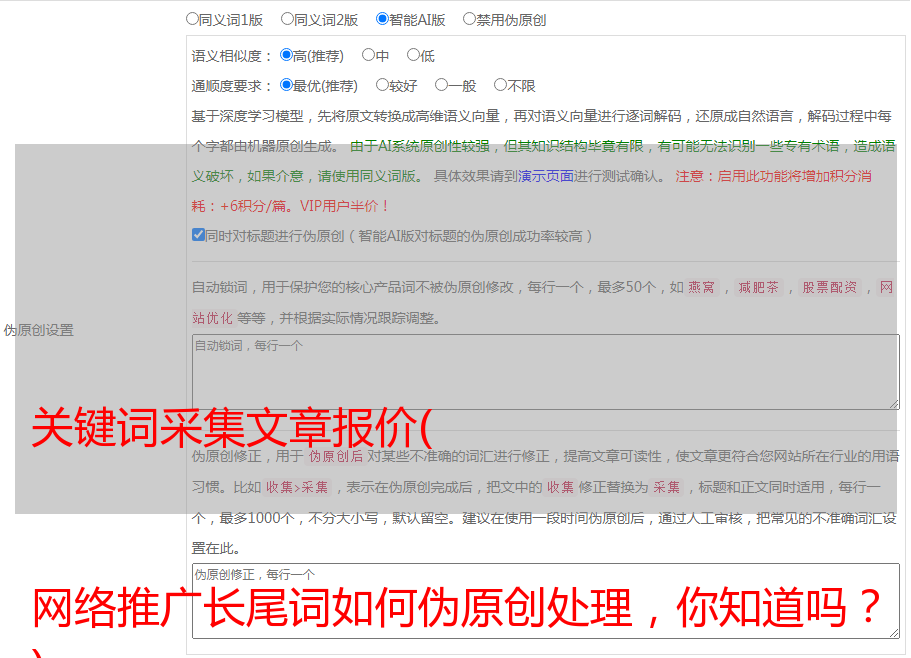Screen dimensions: 911x658
Task: Select the 同义词2版 radio option
Action: click(x=287, y=19)
